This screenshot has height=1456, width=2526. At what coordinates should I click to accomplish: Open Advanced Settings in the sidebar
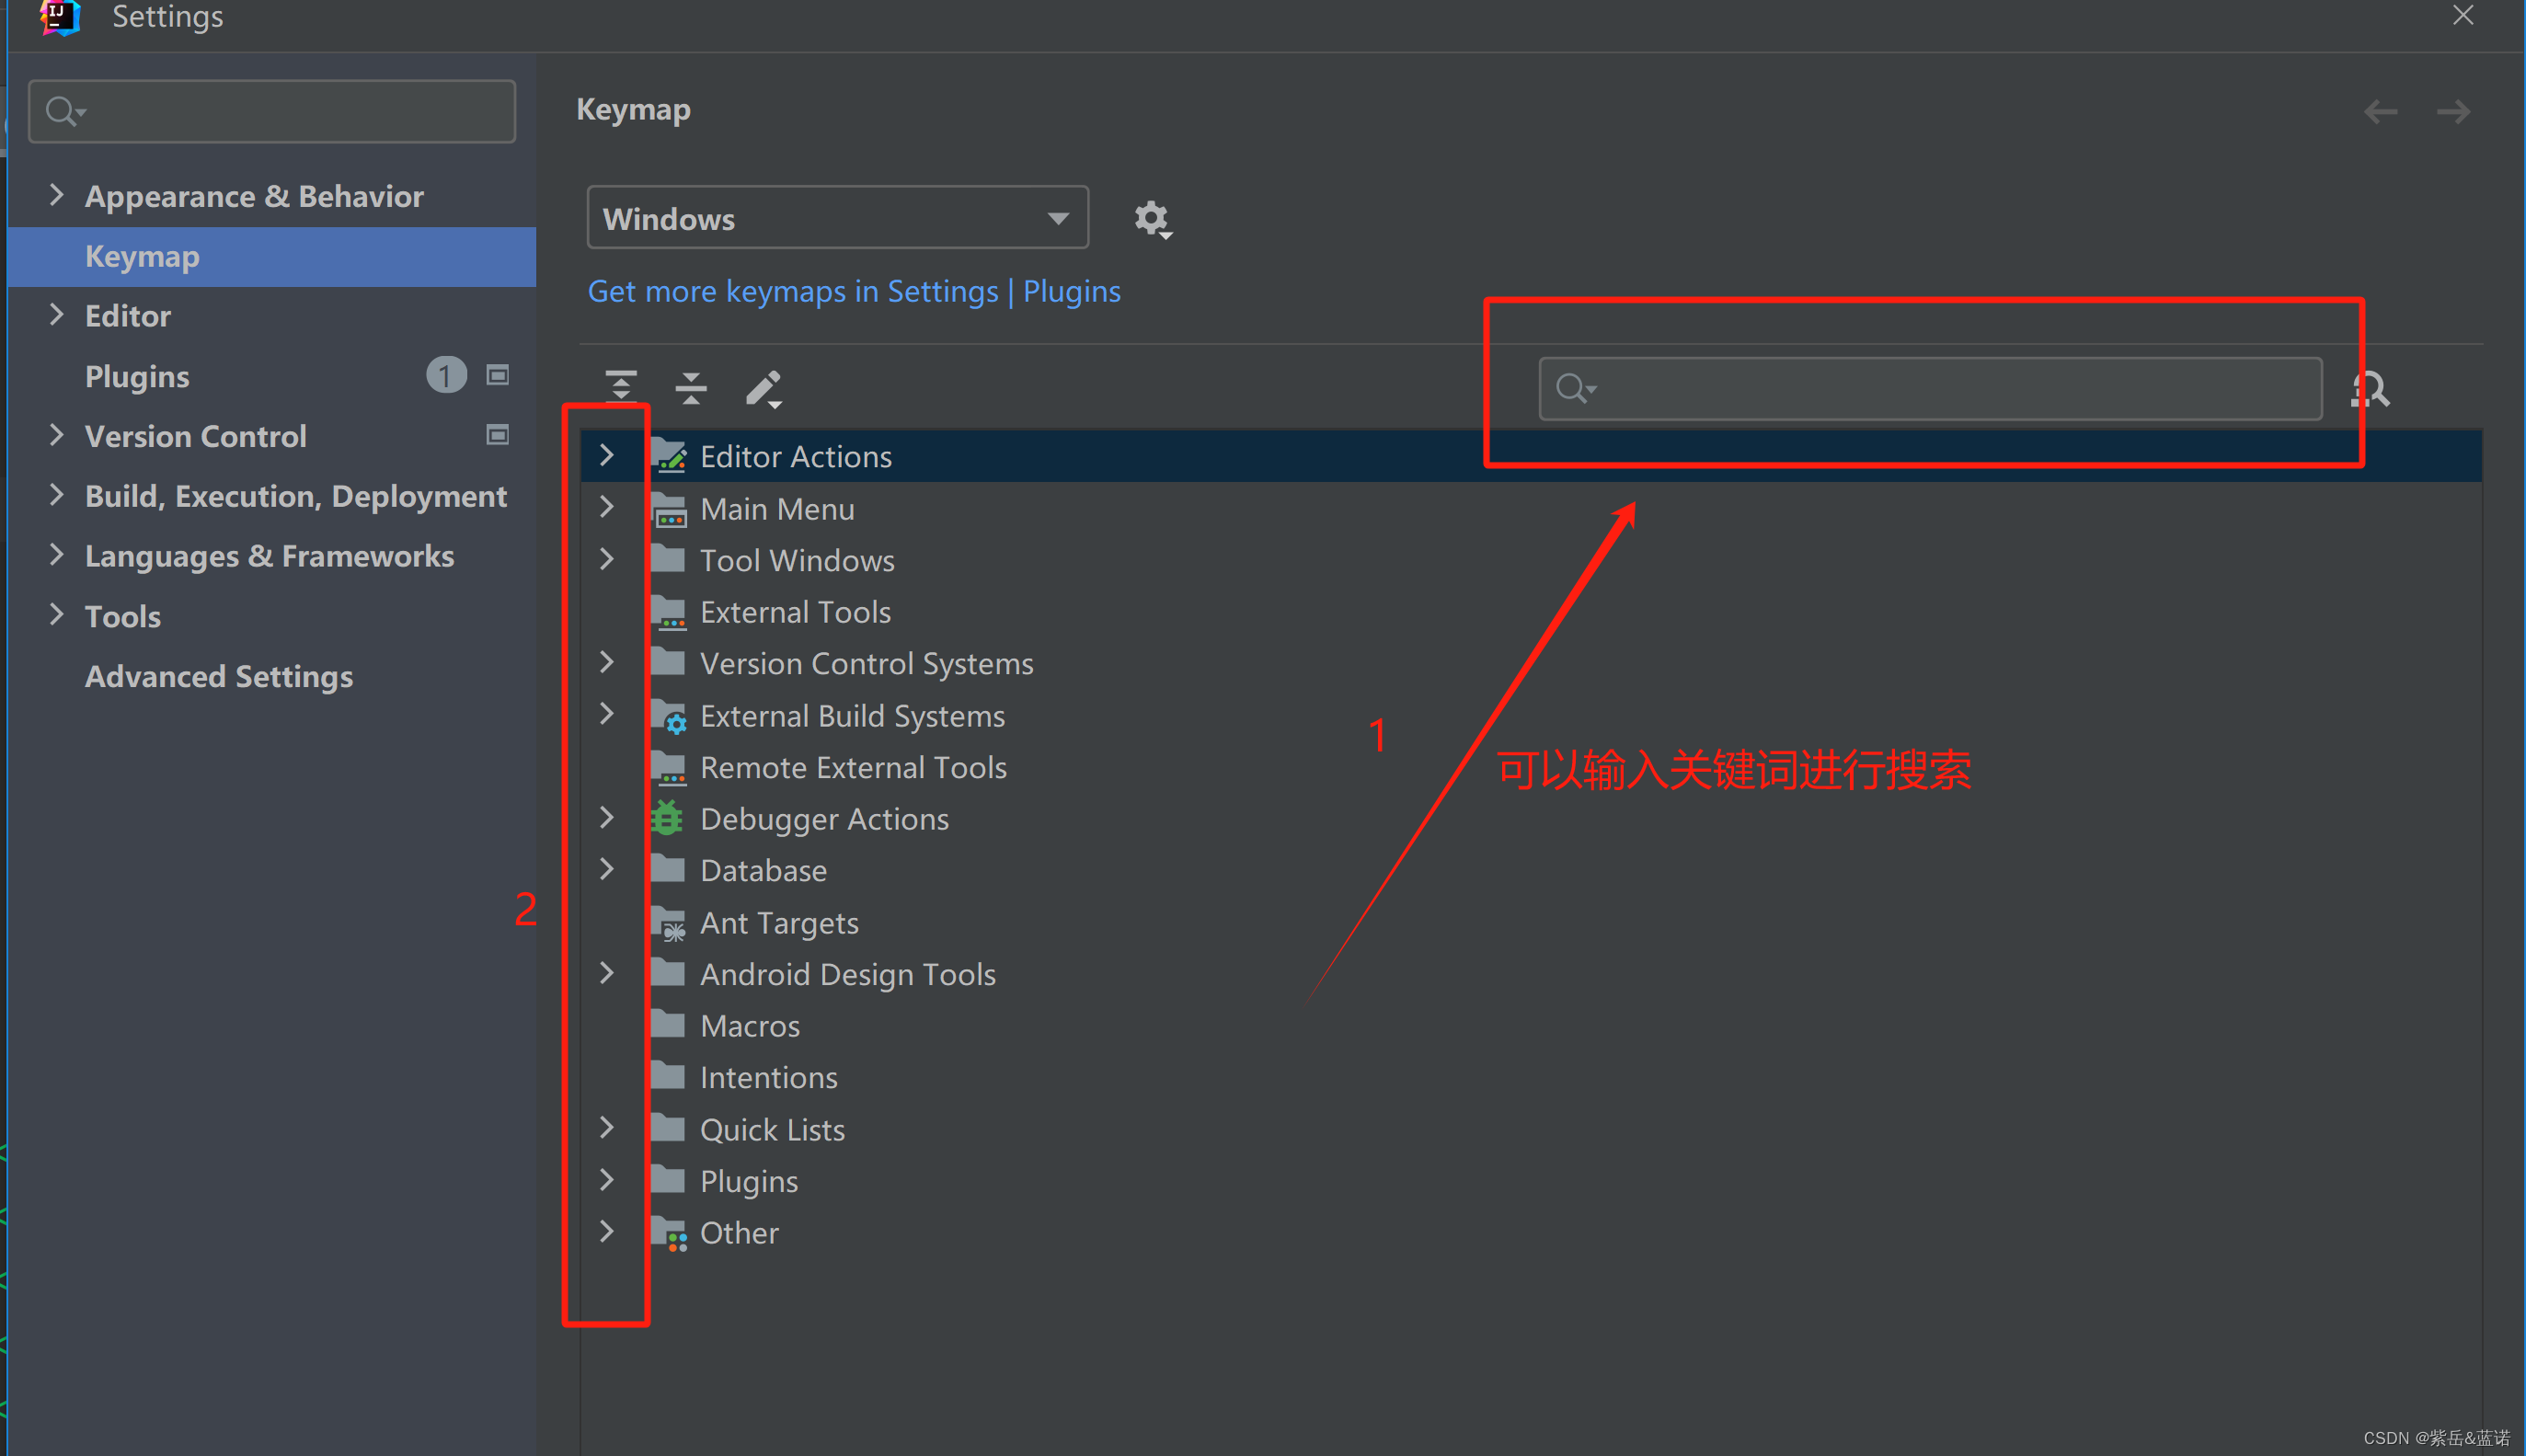[218, 676]
